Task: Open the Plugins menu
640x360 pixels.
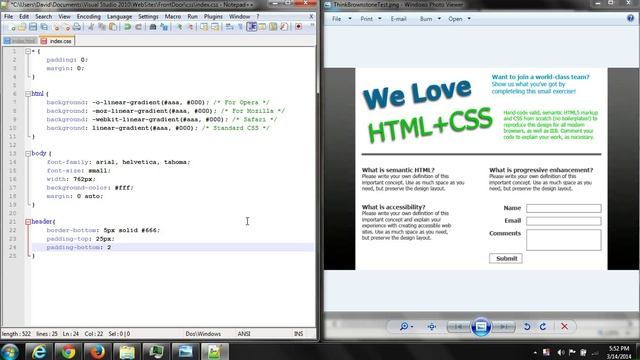Action: tap(213, 16)
